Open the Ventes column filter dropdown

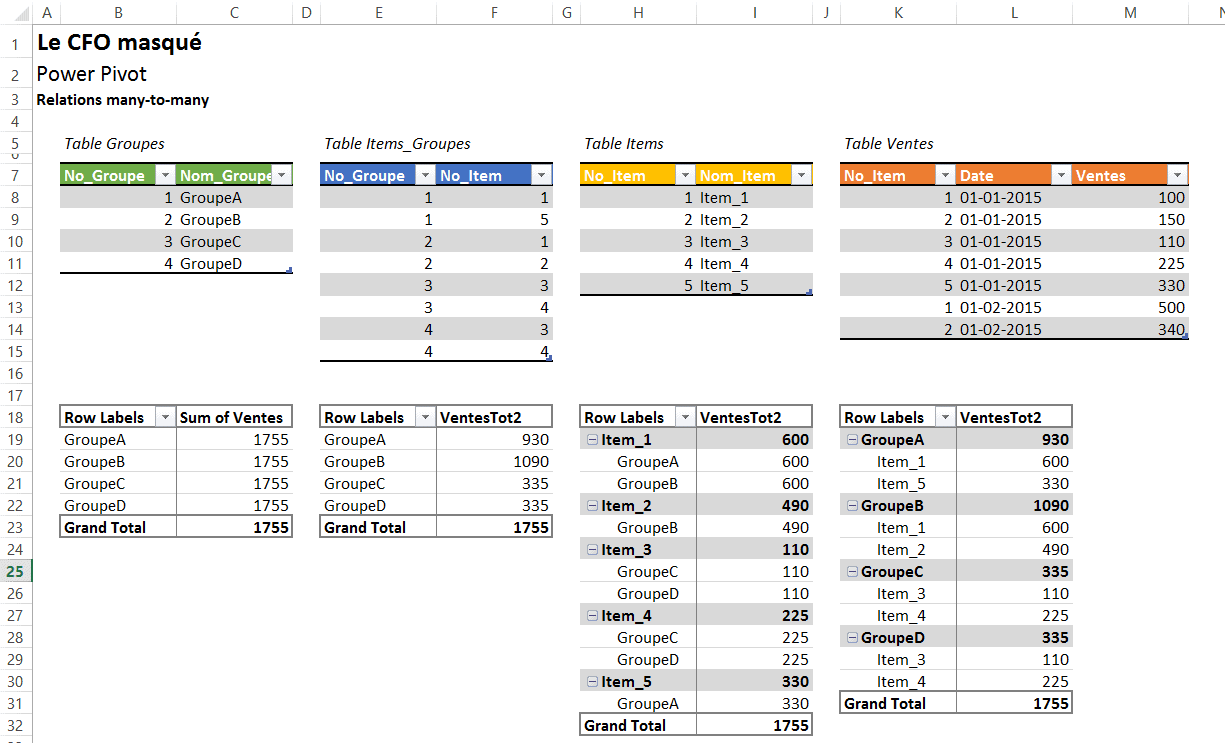pos(1177,176)
